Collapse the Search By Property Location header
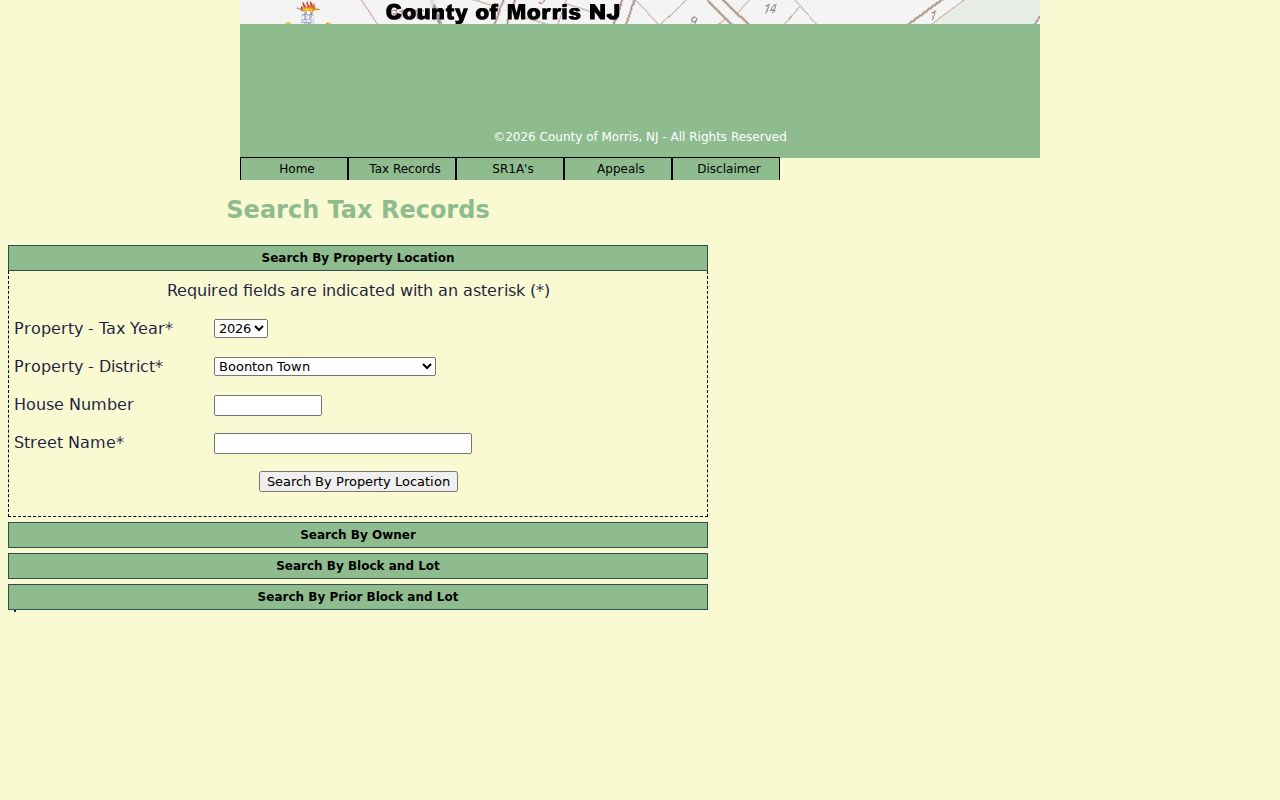The image size is (1280, 800). 358,258
